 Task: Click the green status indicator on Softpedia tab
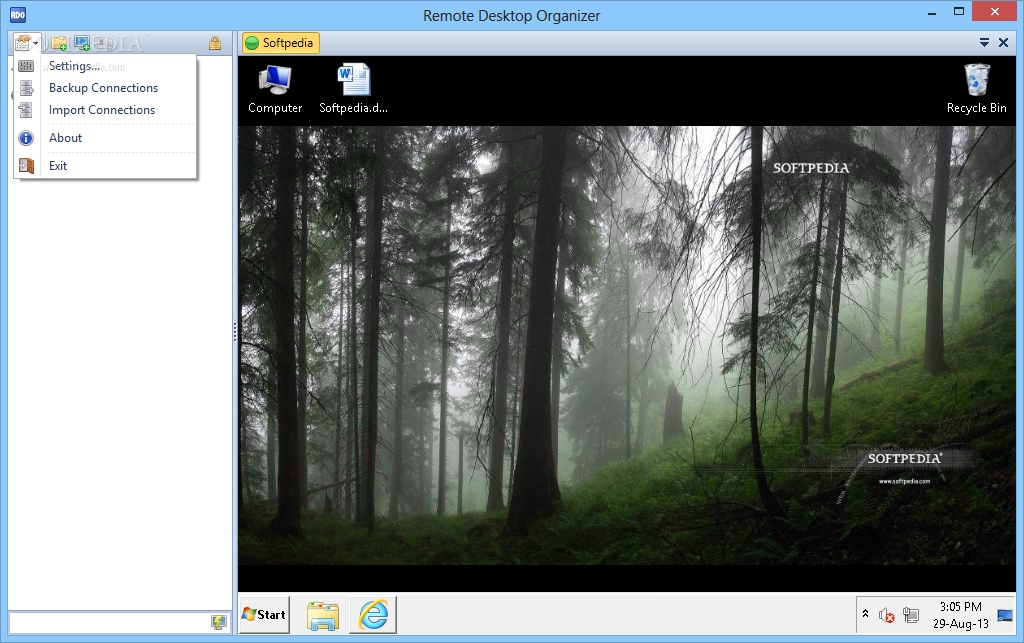pyautogui.click(x=252, y=43)
